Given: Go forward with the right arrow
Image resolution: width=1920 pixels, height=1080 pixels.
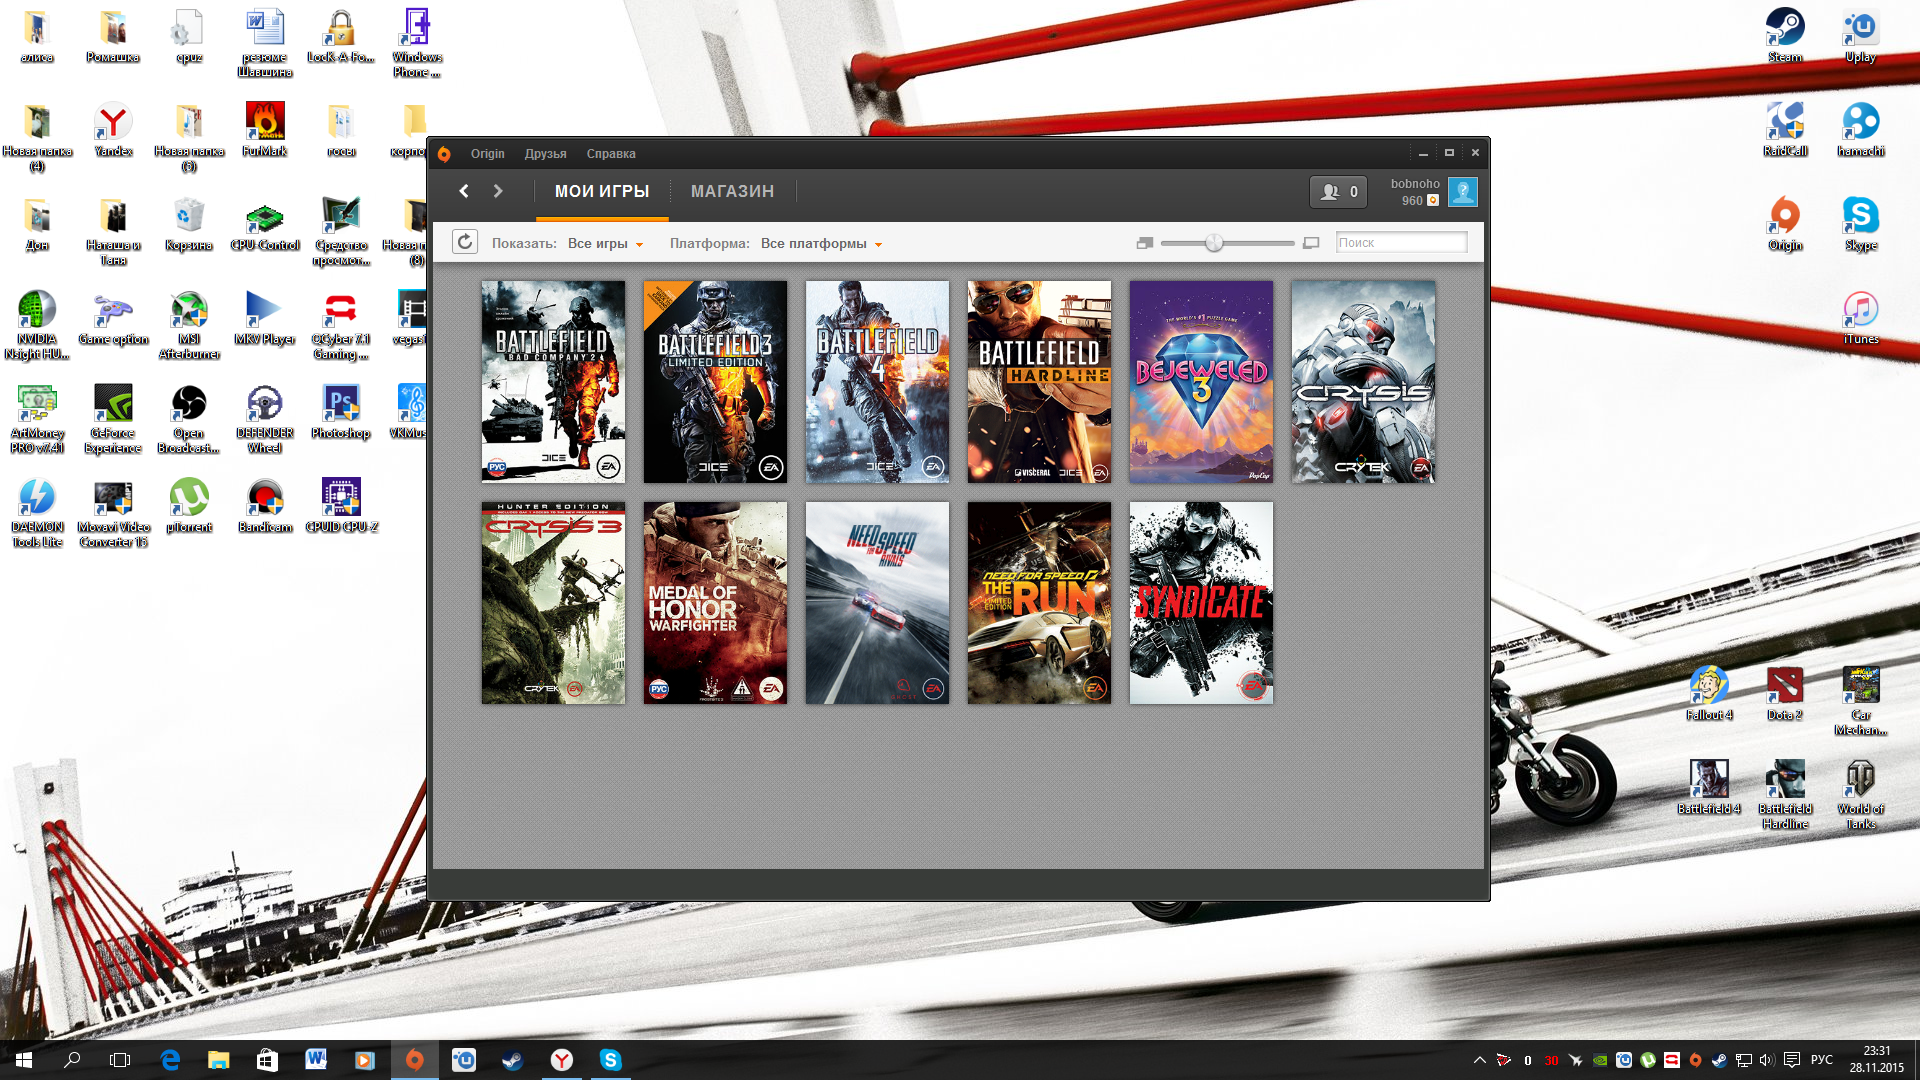Looking at the screenshot, I should [x=498, y=191].
